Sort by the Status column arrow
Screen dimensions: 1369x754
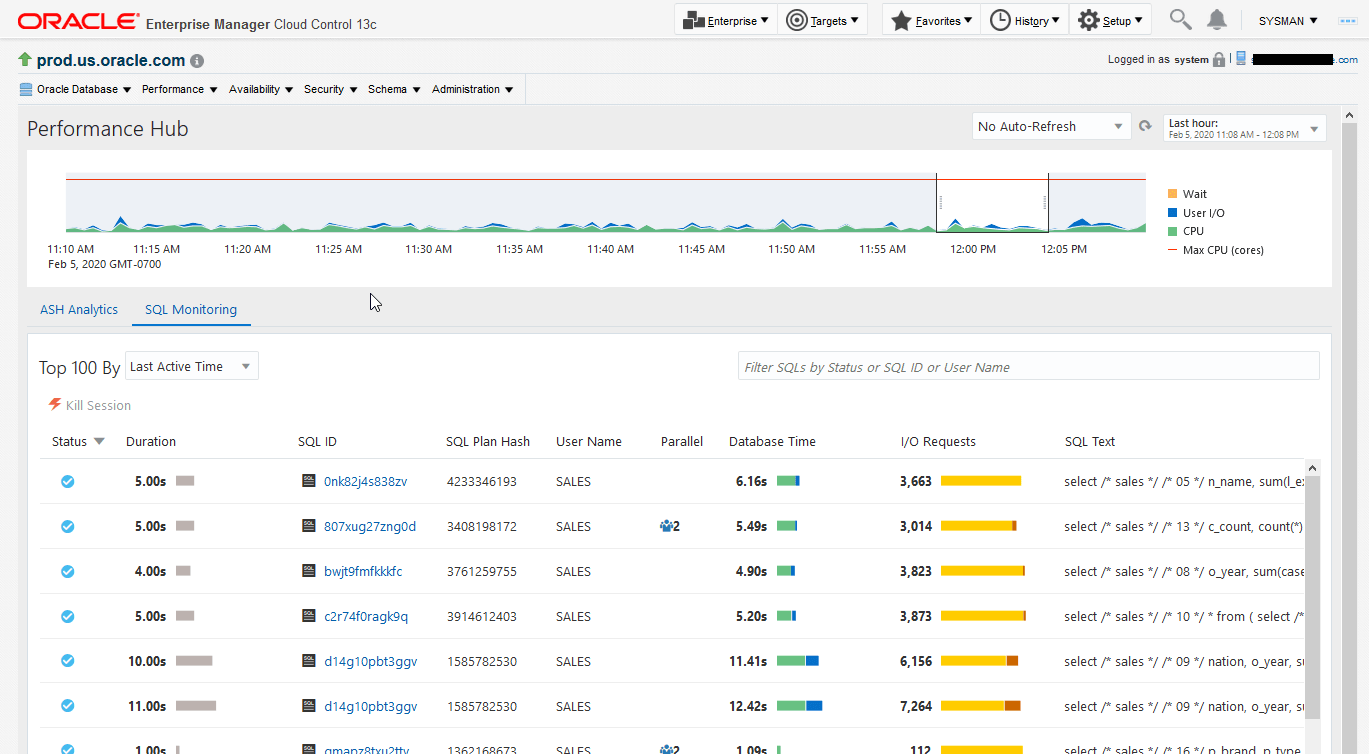pyautogui.click(x=99, y=441)
